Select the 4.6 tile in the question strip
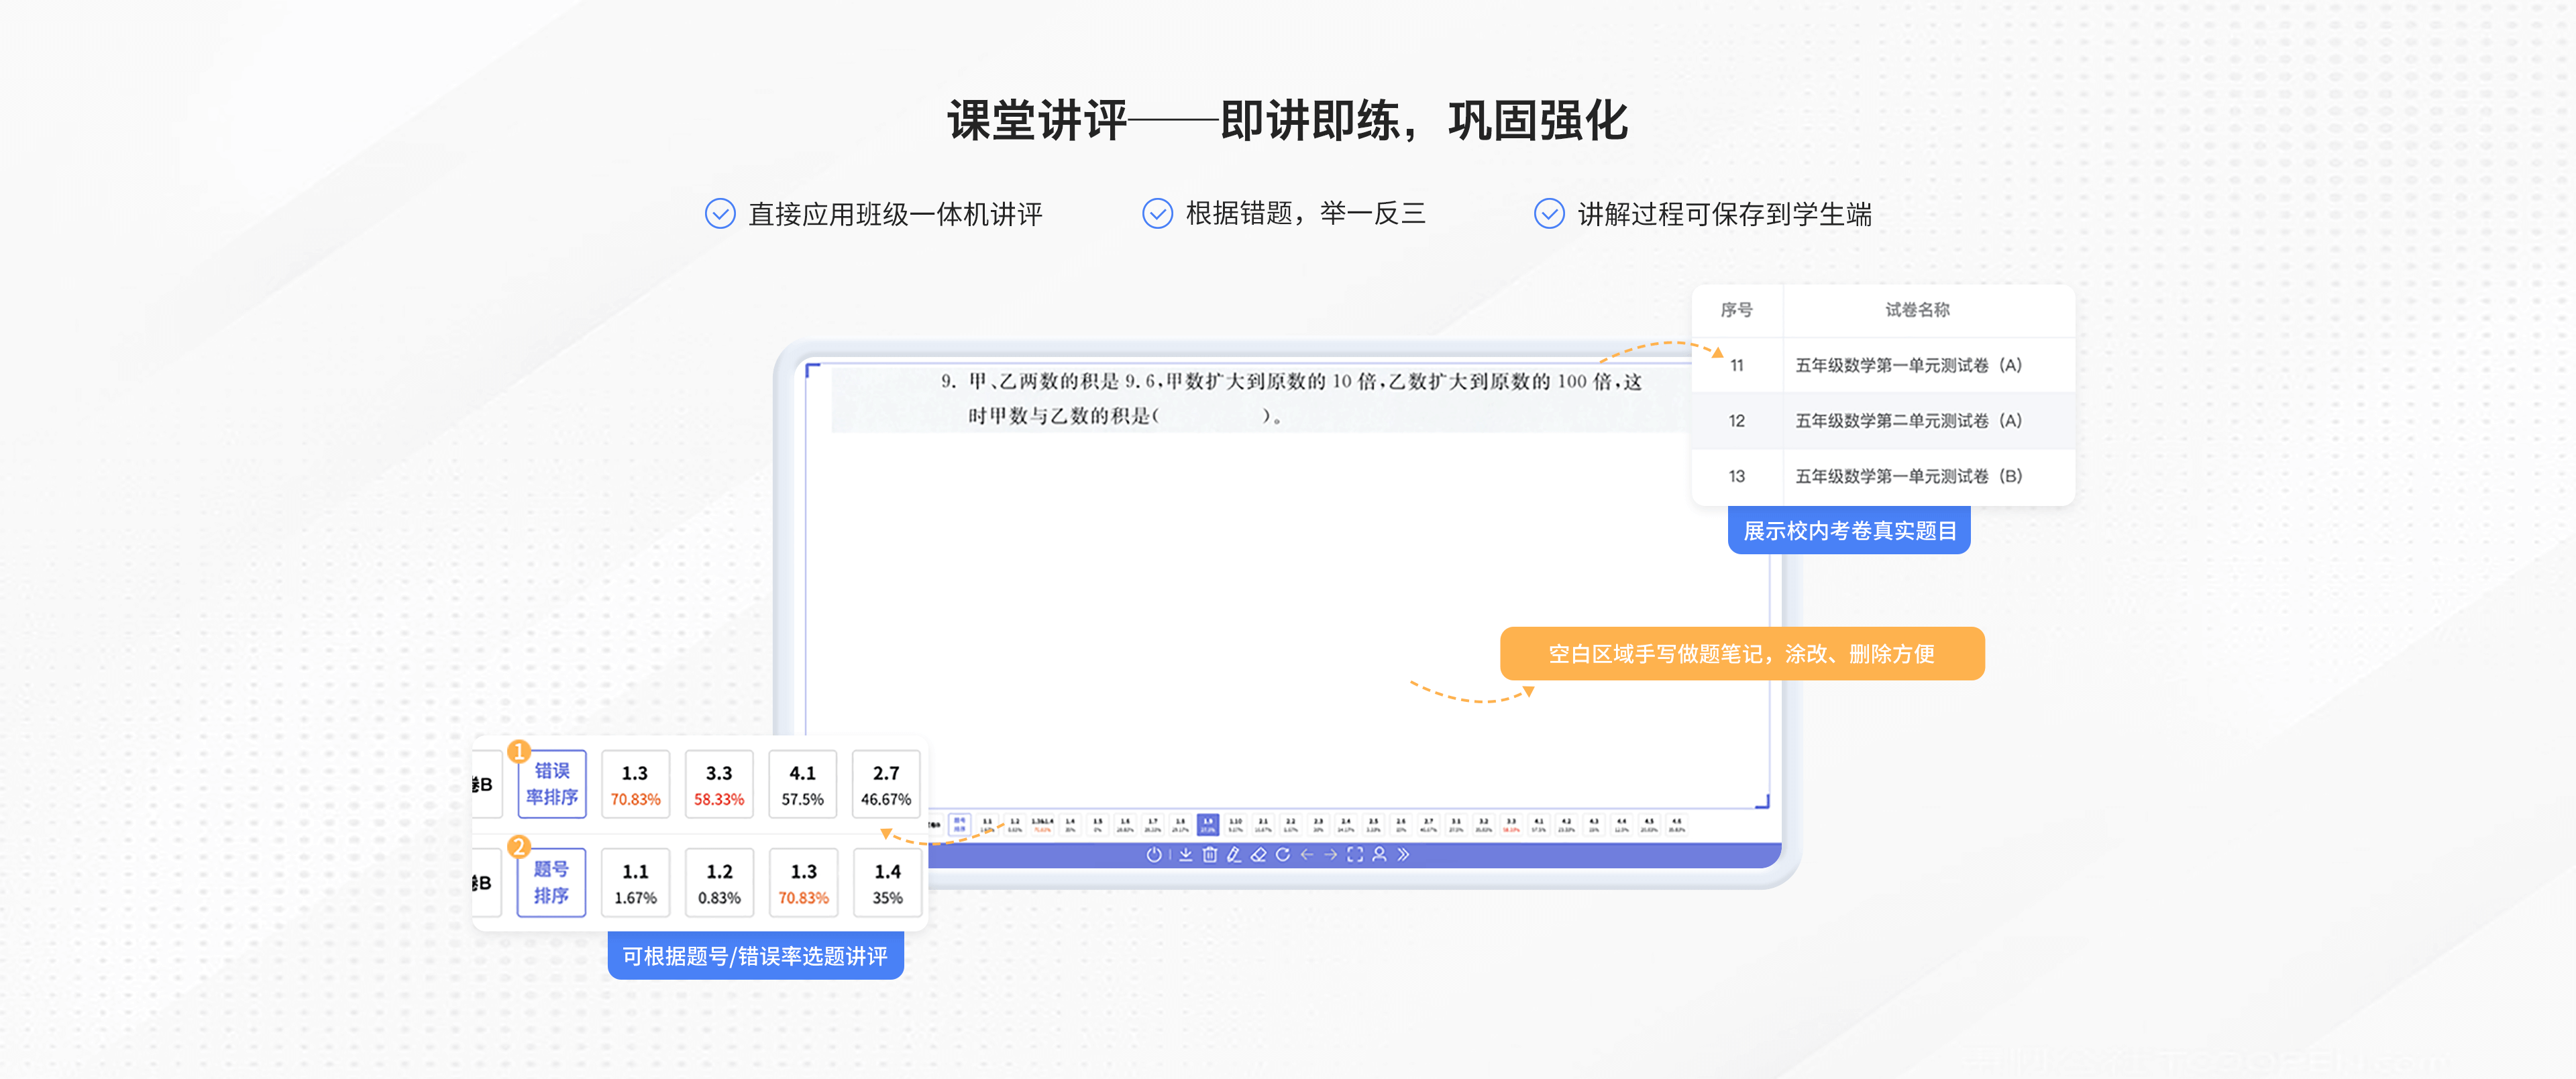The height and width of the screenshot is (1079, 2576). (x=1677, y=825)
